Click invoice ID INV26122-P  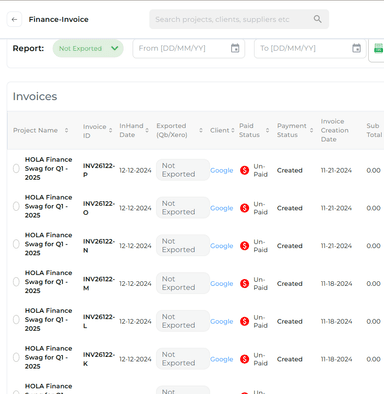(99, 170)
